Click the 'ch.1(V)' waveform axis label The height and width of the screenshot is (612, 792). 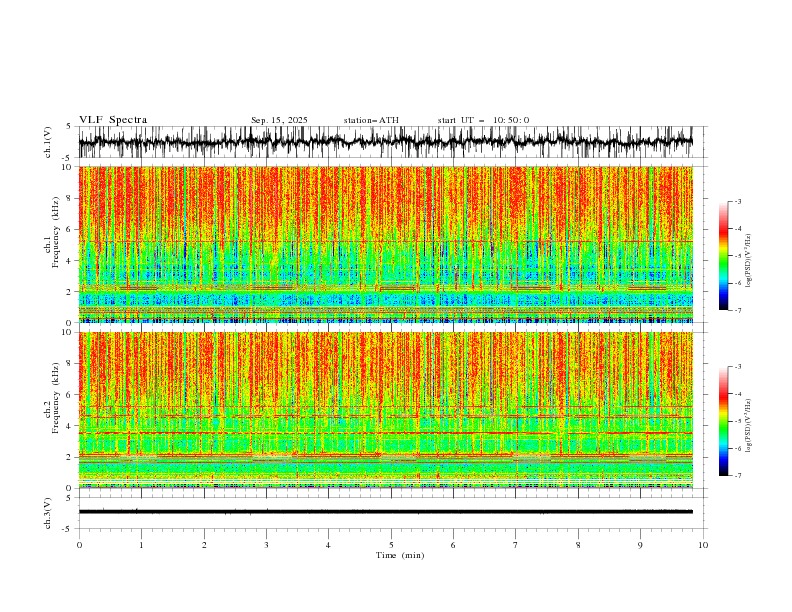click(x=48, y=142)
